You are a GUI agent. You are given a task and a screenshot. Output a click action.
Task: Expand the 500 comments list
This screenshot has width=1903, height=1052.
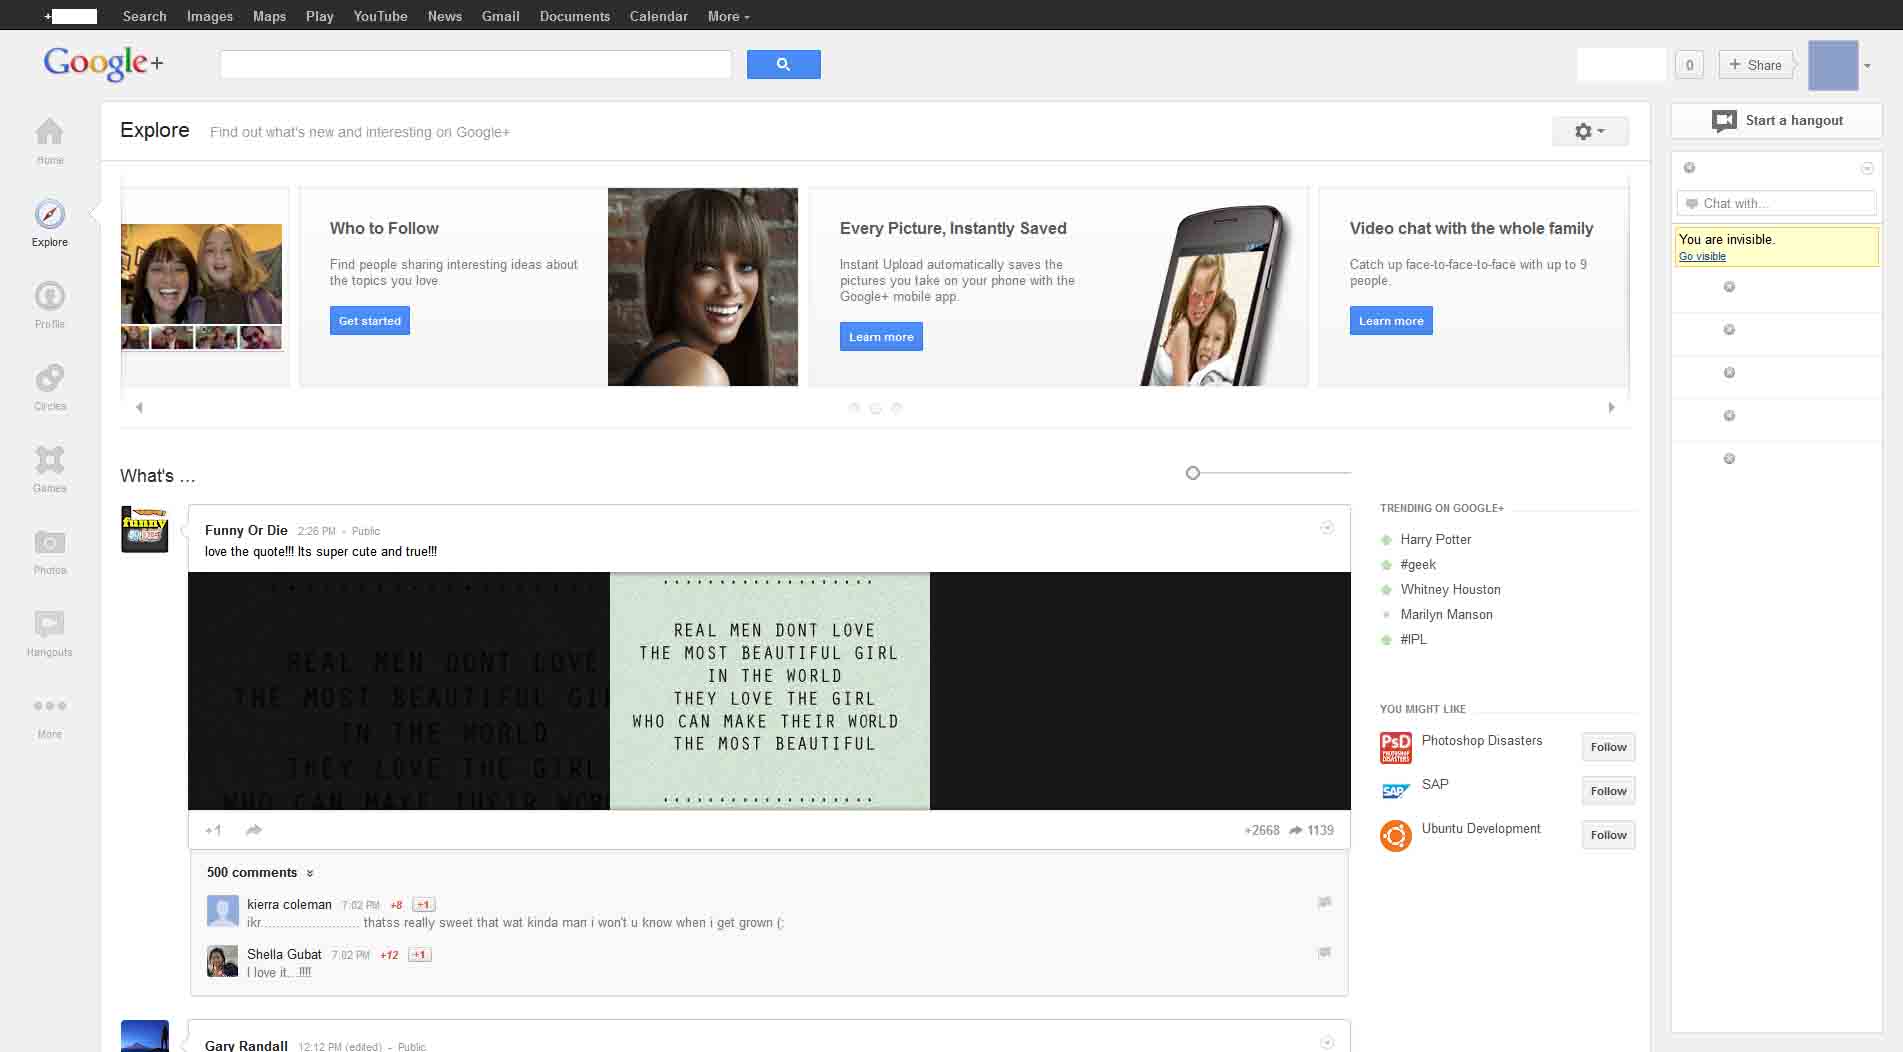[x=260, y=872]
